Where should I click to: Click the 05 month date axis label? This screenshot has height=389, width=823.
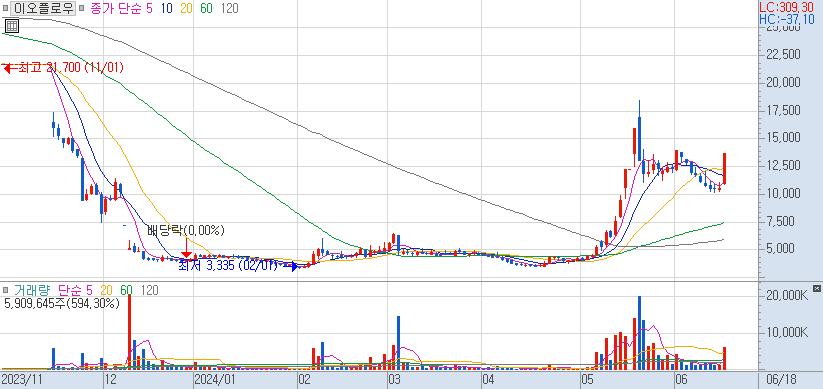pos(587,379)
